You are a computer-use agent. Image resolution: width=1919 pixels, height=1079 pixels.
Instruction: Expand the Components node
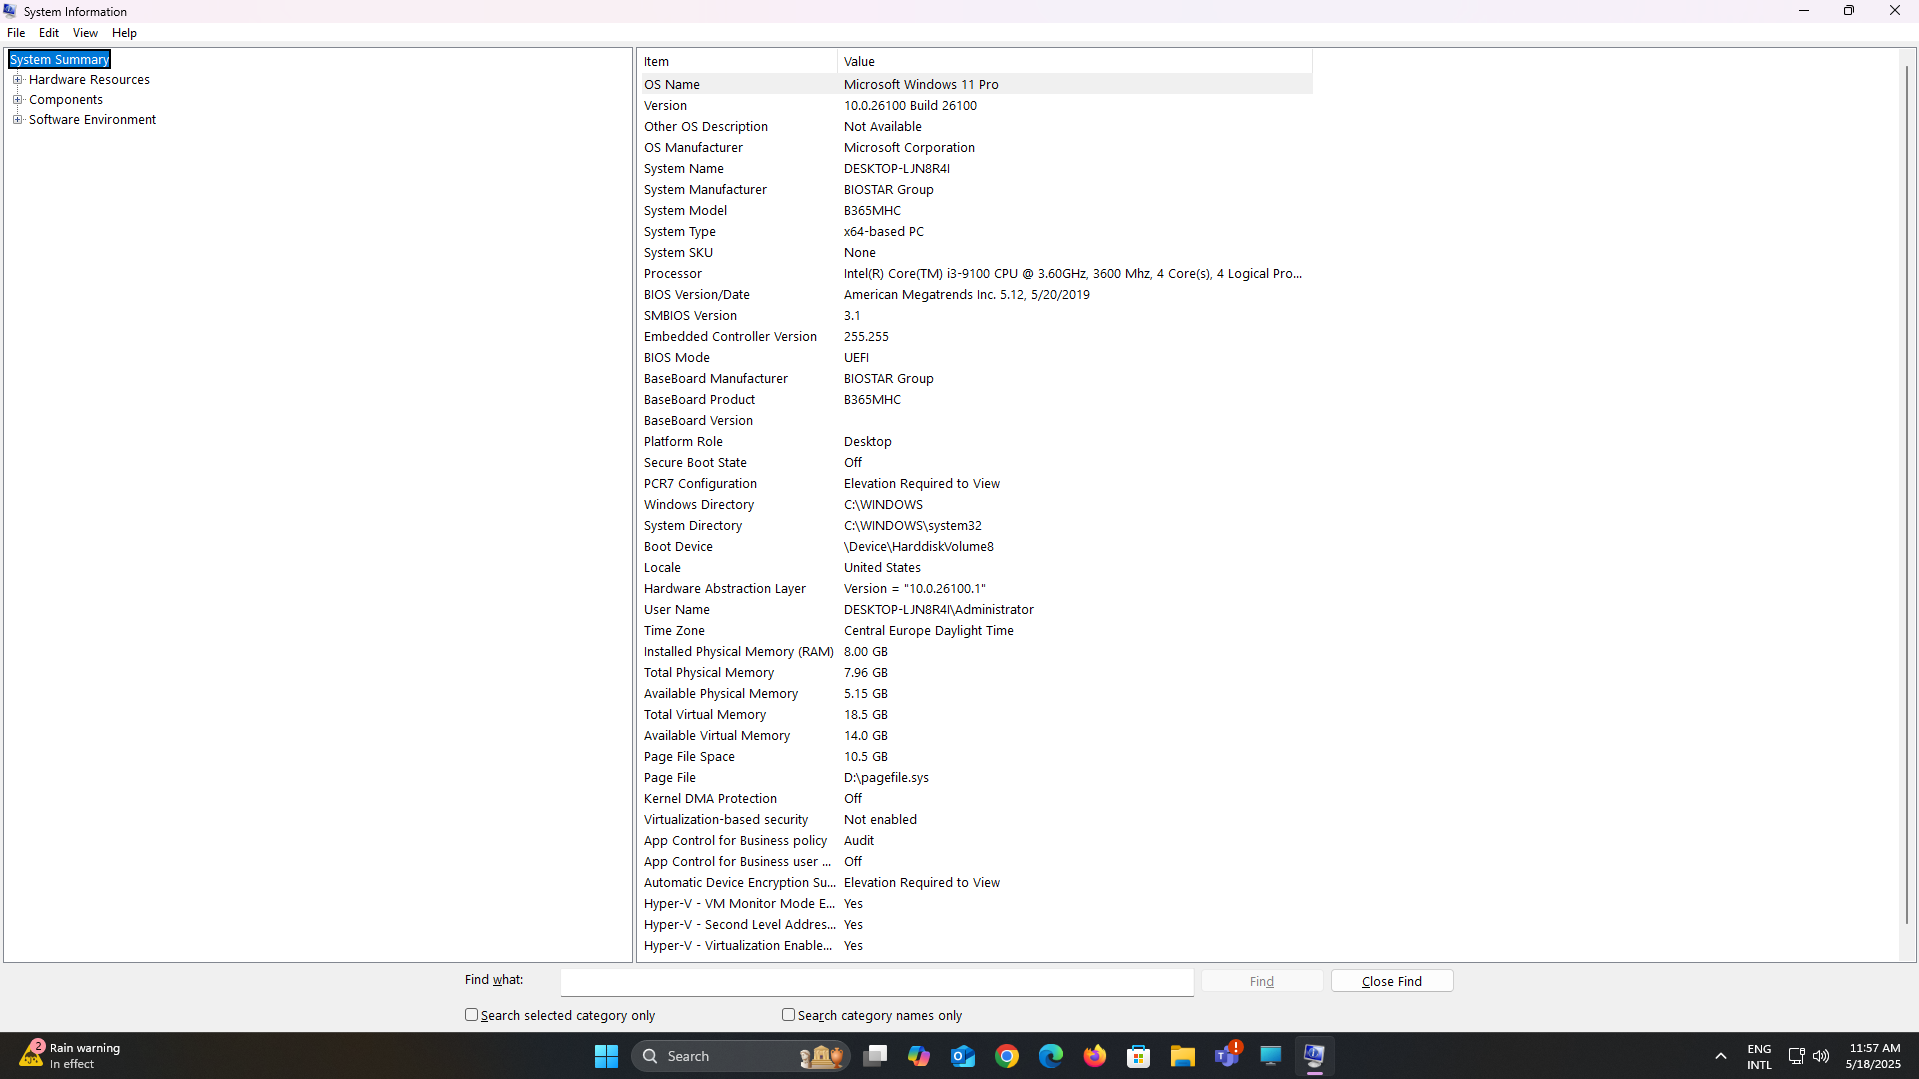pos(17,100)
